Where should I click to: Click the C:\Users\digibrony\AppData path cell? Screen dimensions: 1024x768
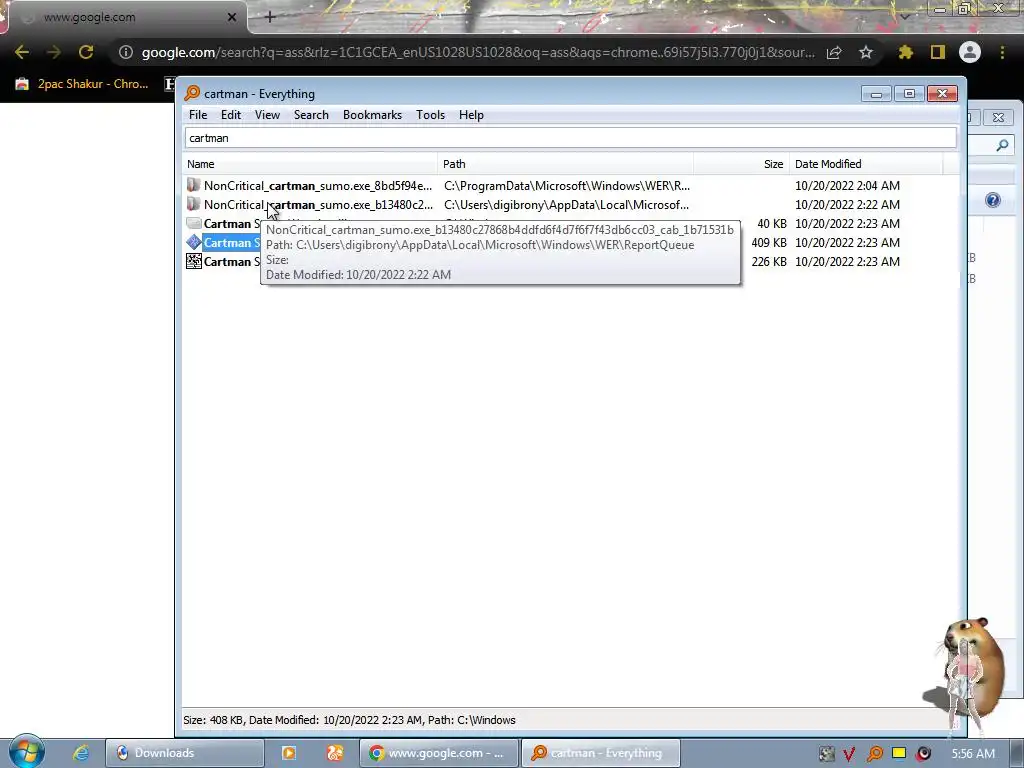(x=566, y=204)
